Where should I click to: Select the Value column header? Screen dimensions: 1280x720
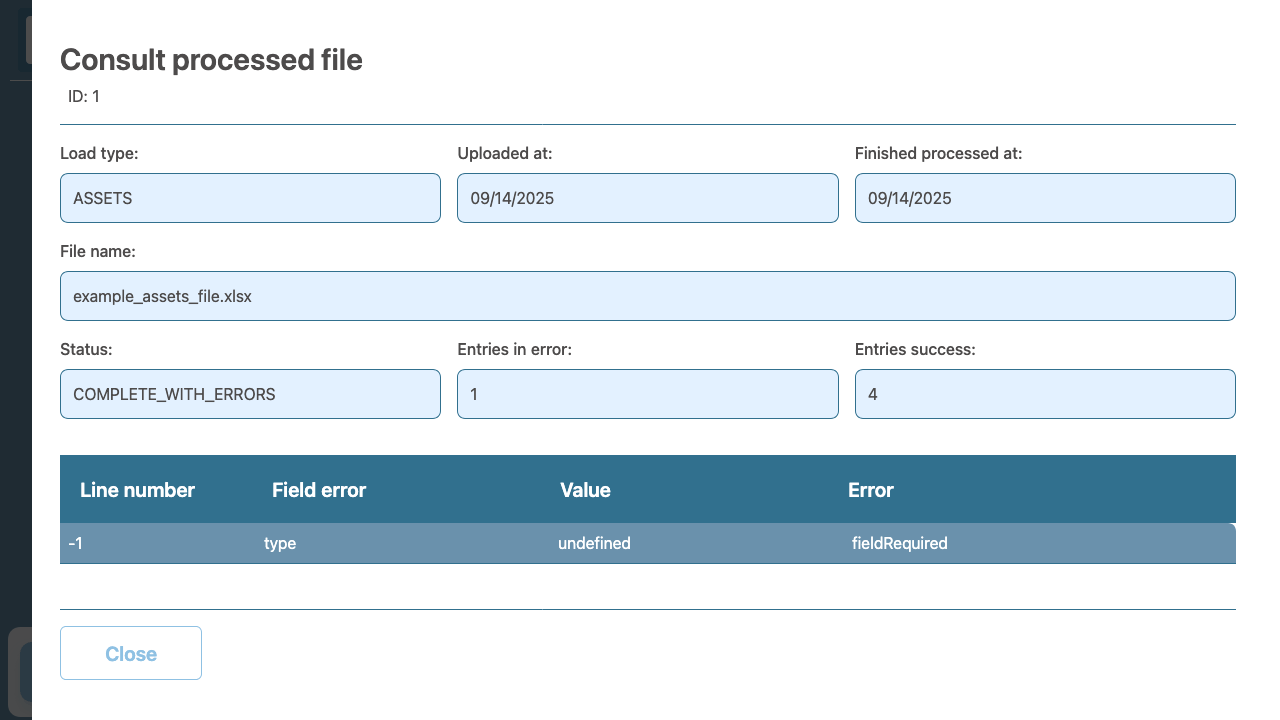(585, 490)
